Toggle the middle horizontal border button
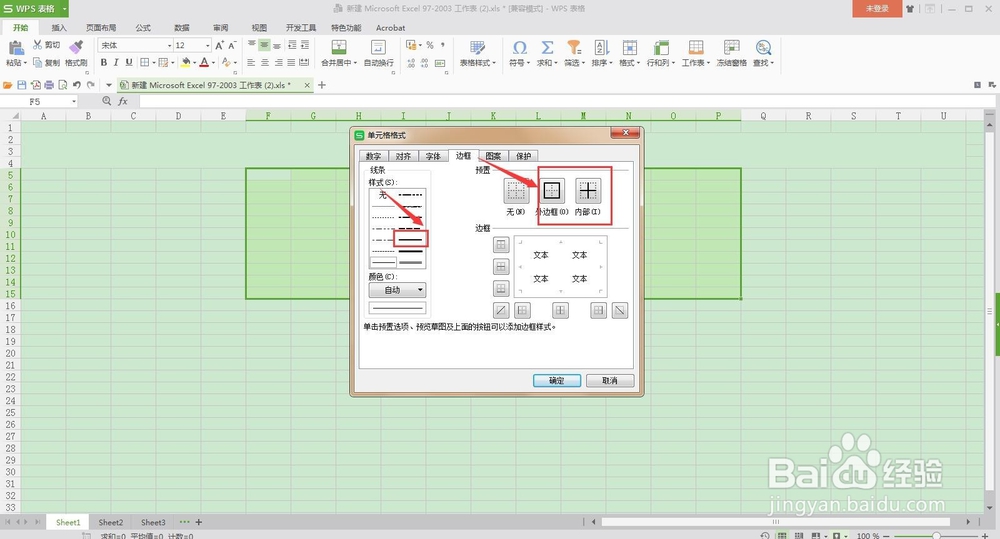This screenshot has width=1000, height=539. pyautogui.click(x=501, y=267)
